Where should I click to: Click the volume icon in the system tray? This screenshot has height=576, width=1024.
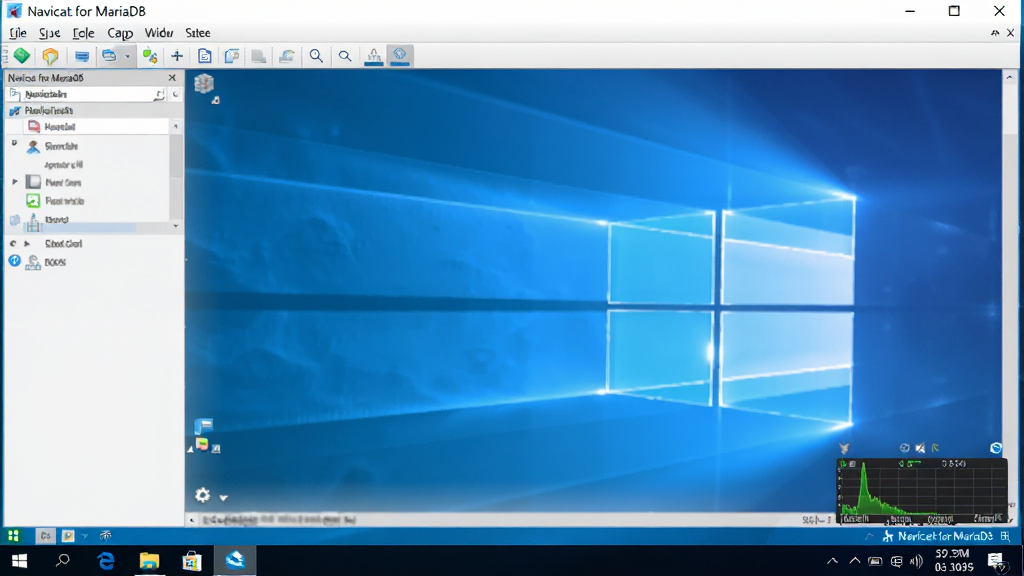pos(916,561)
